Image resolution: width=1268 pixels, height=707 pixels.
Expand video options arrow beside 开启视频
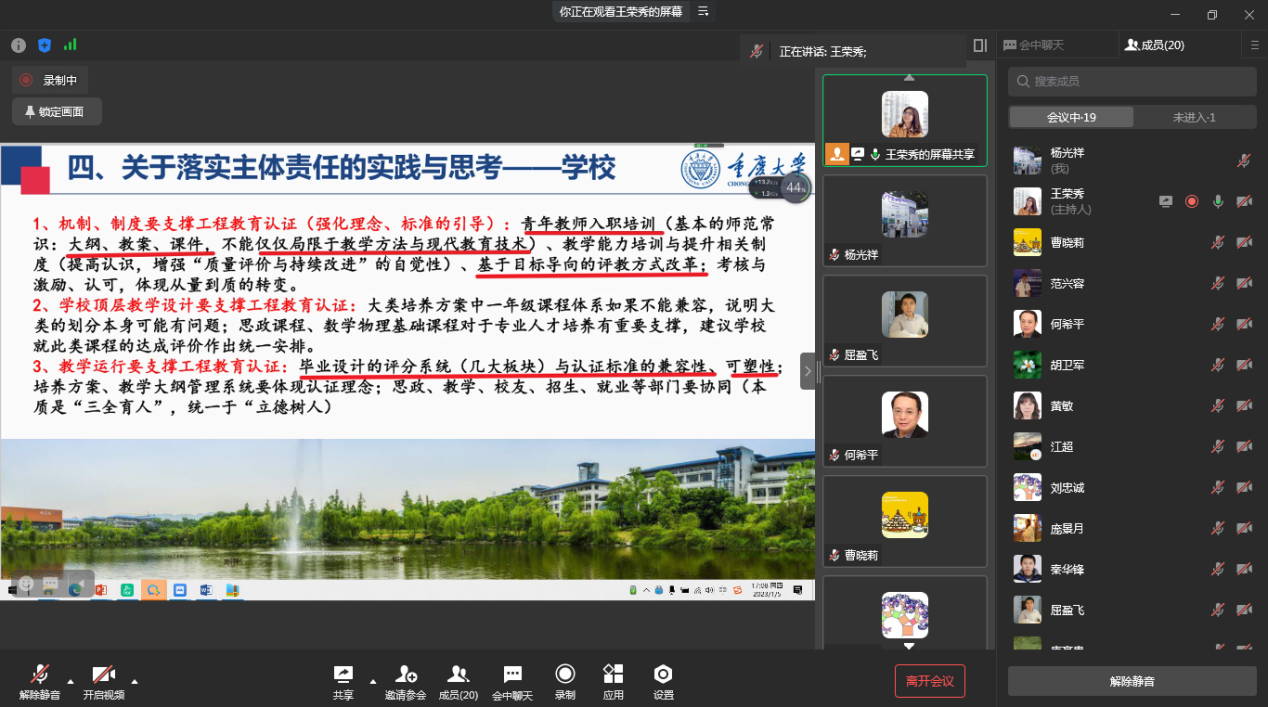point(134,682)
